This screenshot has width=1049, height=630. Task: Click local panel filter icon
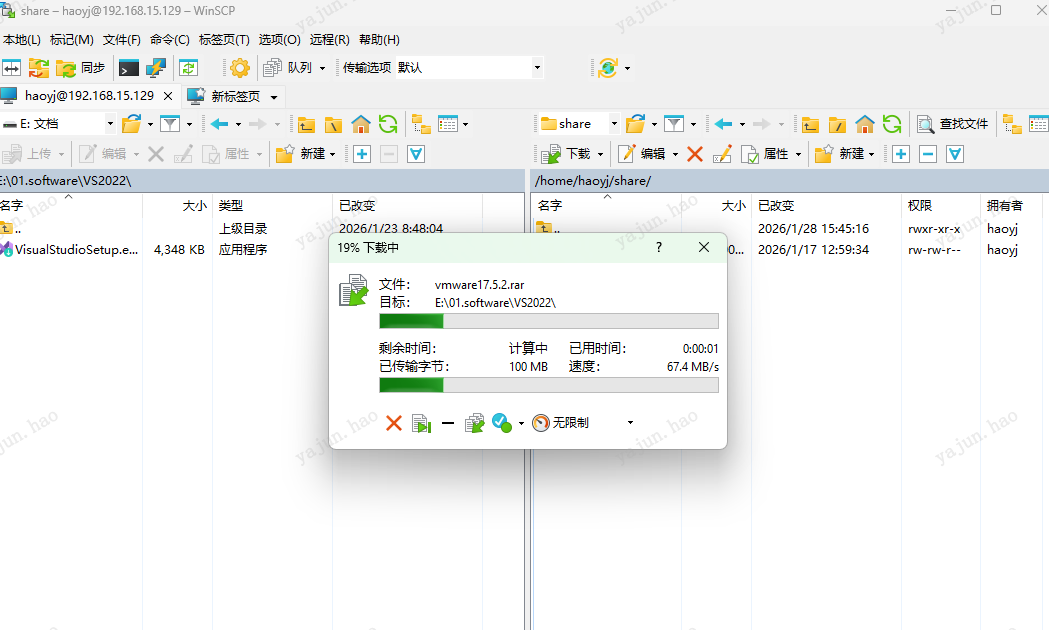click(x=170, y=124)
